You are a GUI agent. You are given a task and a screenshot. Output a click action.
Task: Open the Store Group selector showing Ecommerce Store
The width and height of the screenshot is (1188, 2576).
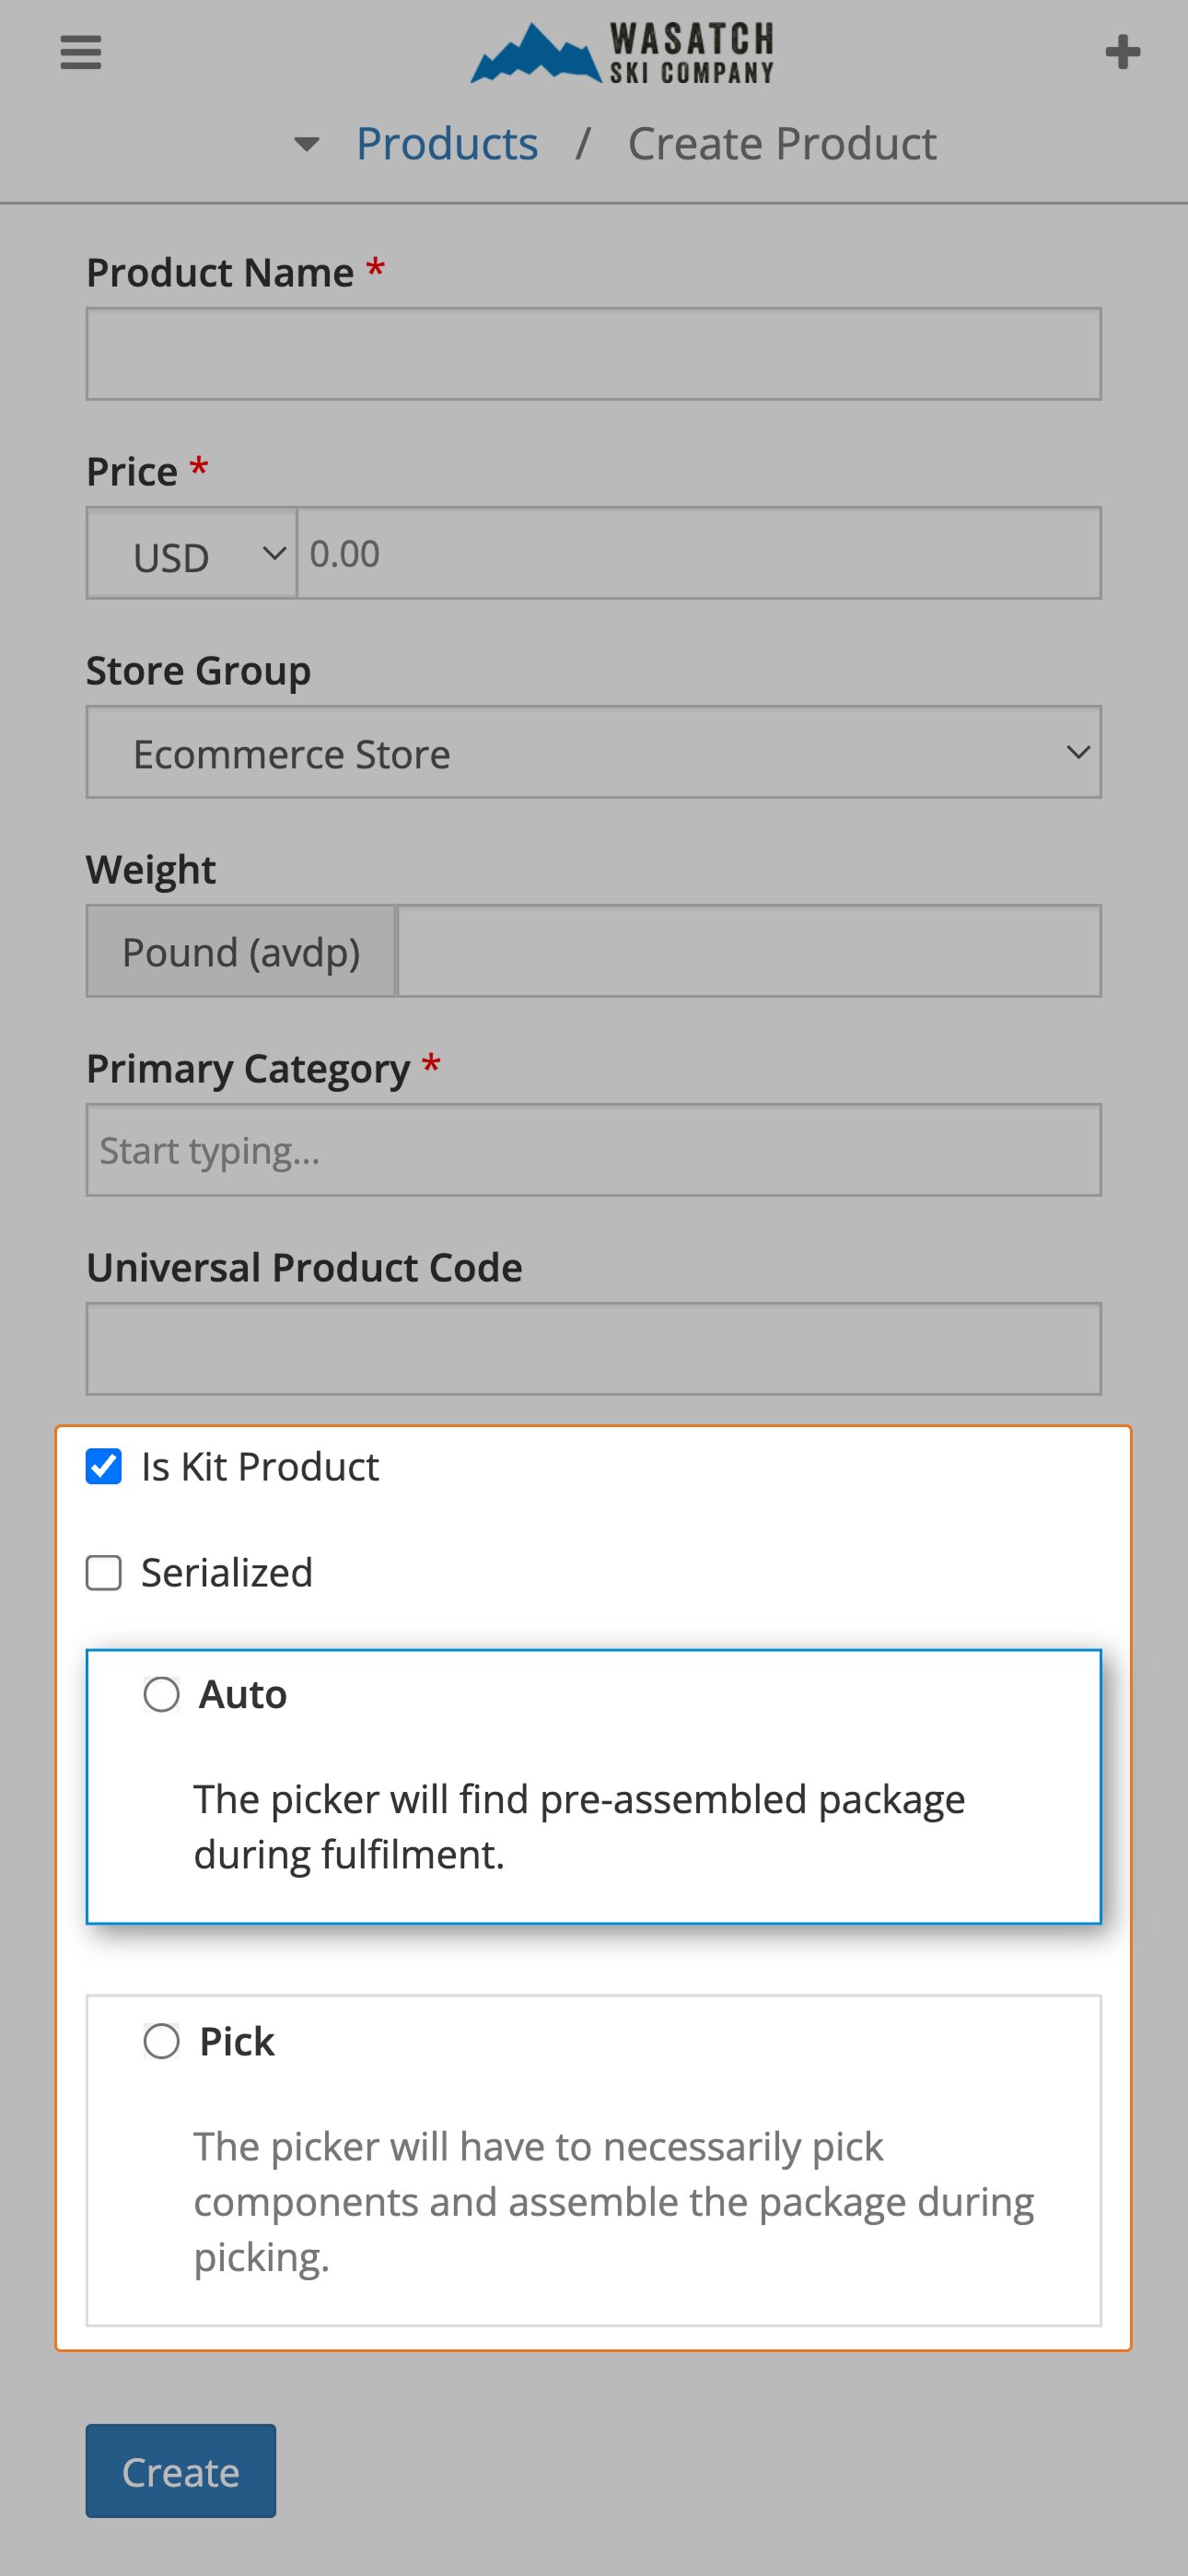coord(594,752)
